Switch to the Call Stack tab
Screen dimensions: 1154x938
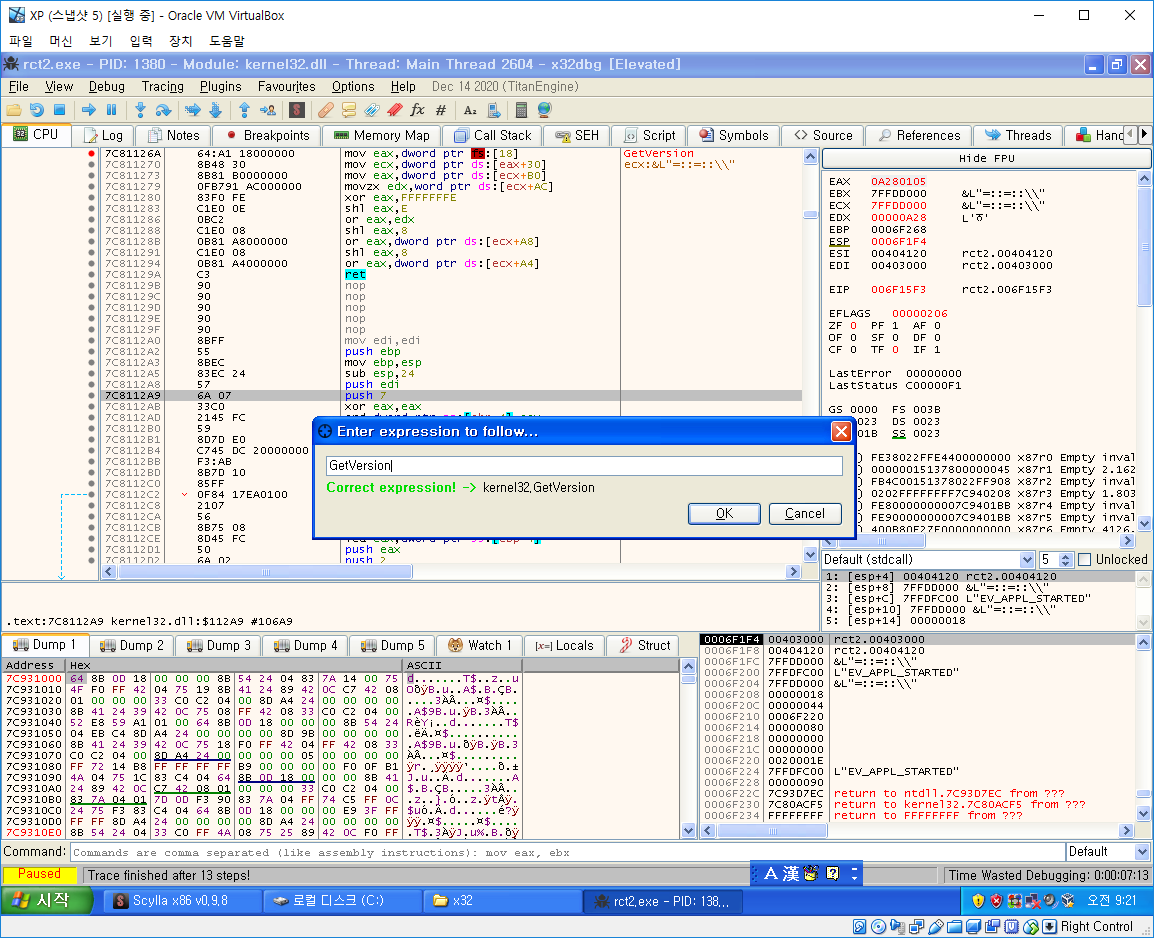coord(492,135)
